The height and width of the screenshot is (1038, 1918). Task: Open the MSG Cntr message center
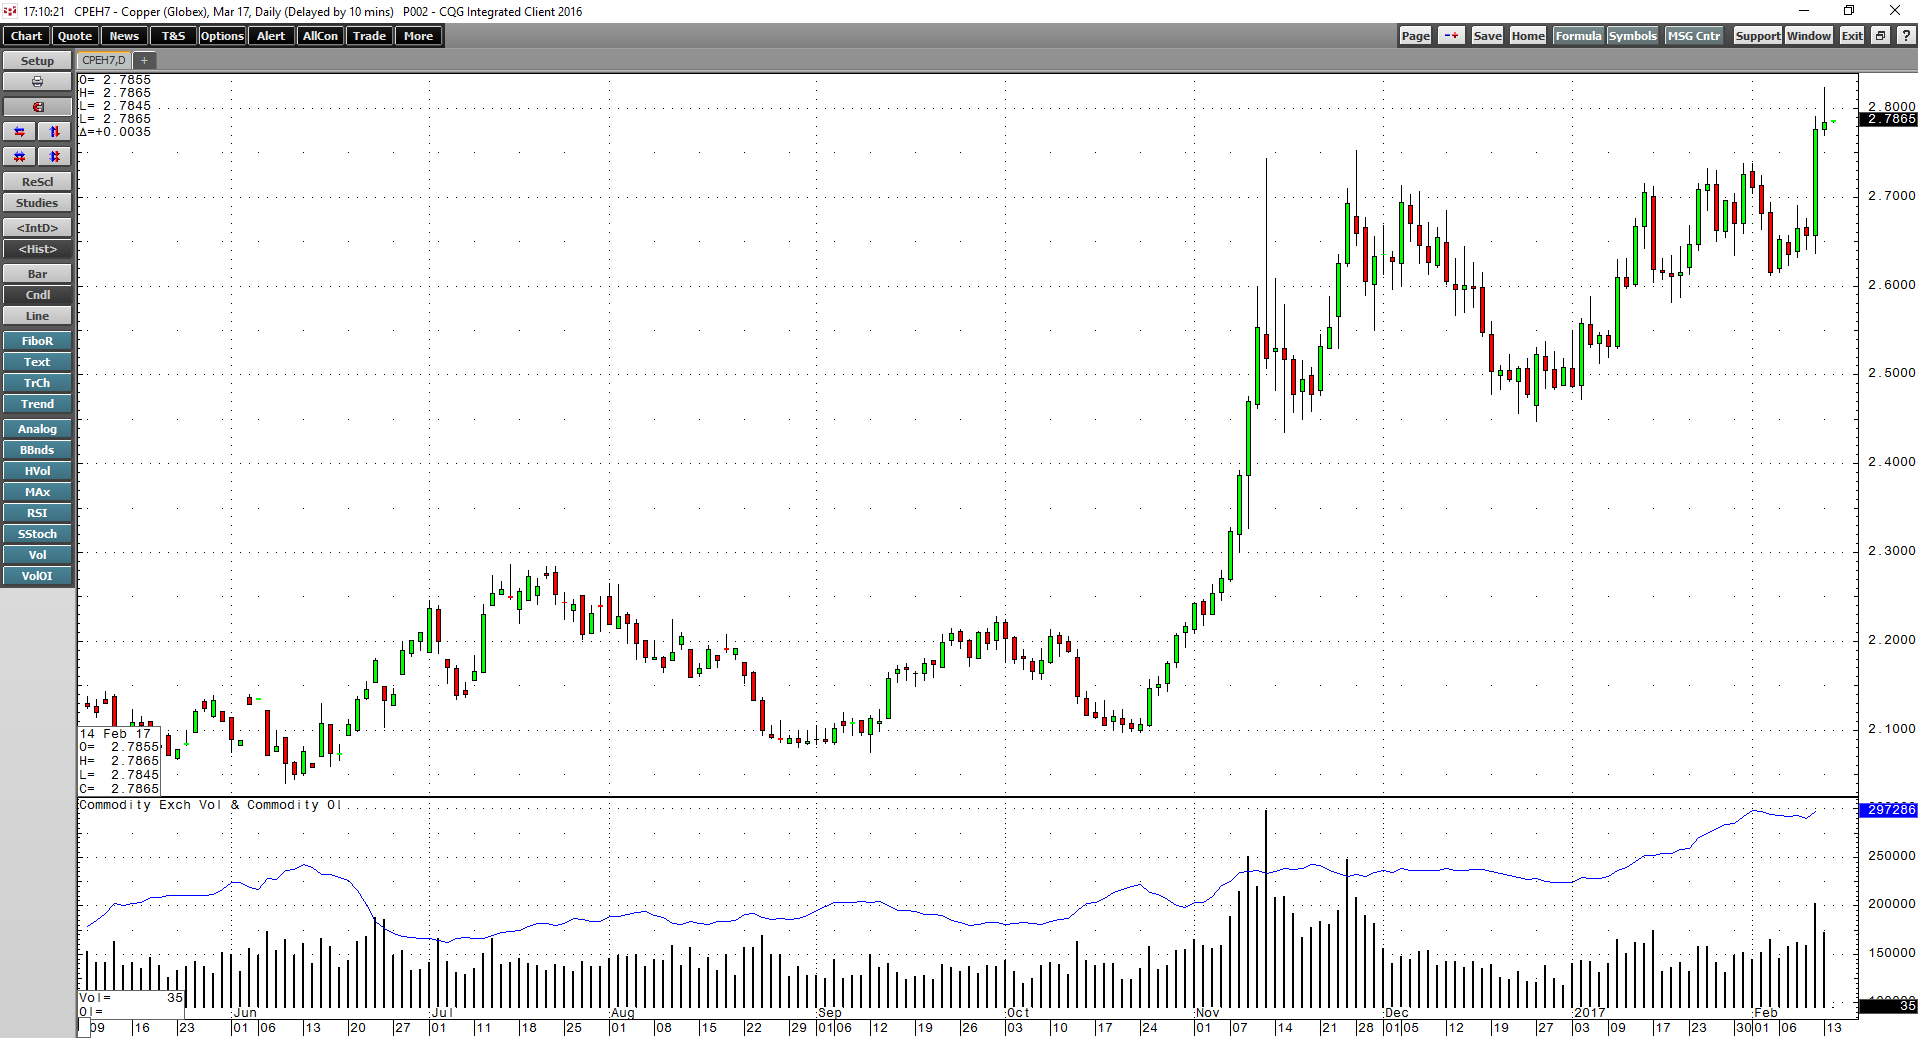1694,36
